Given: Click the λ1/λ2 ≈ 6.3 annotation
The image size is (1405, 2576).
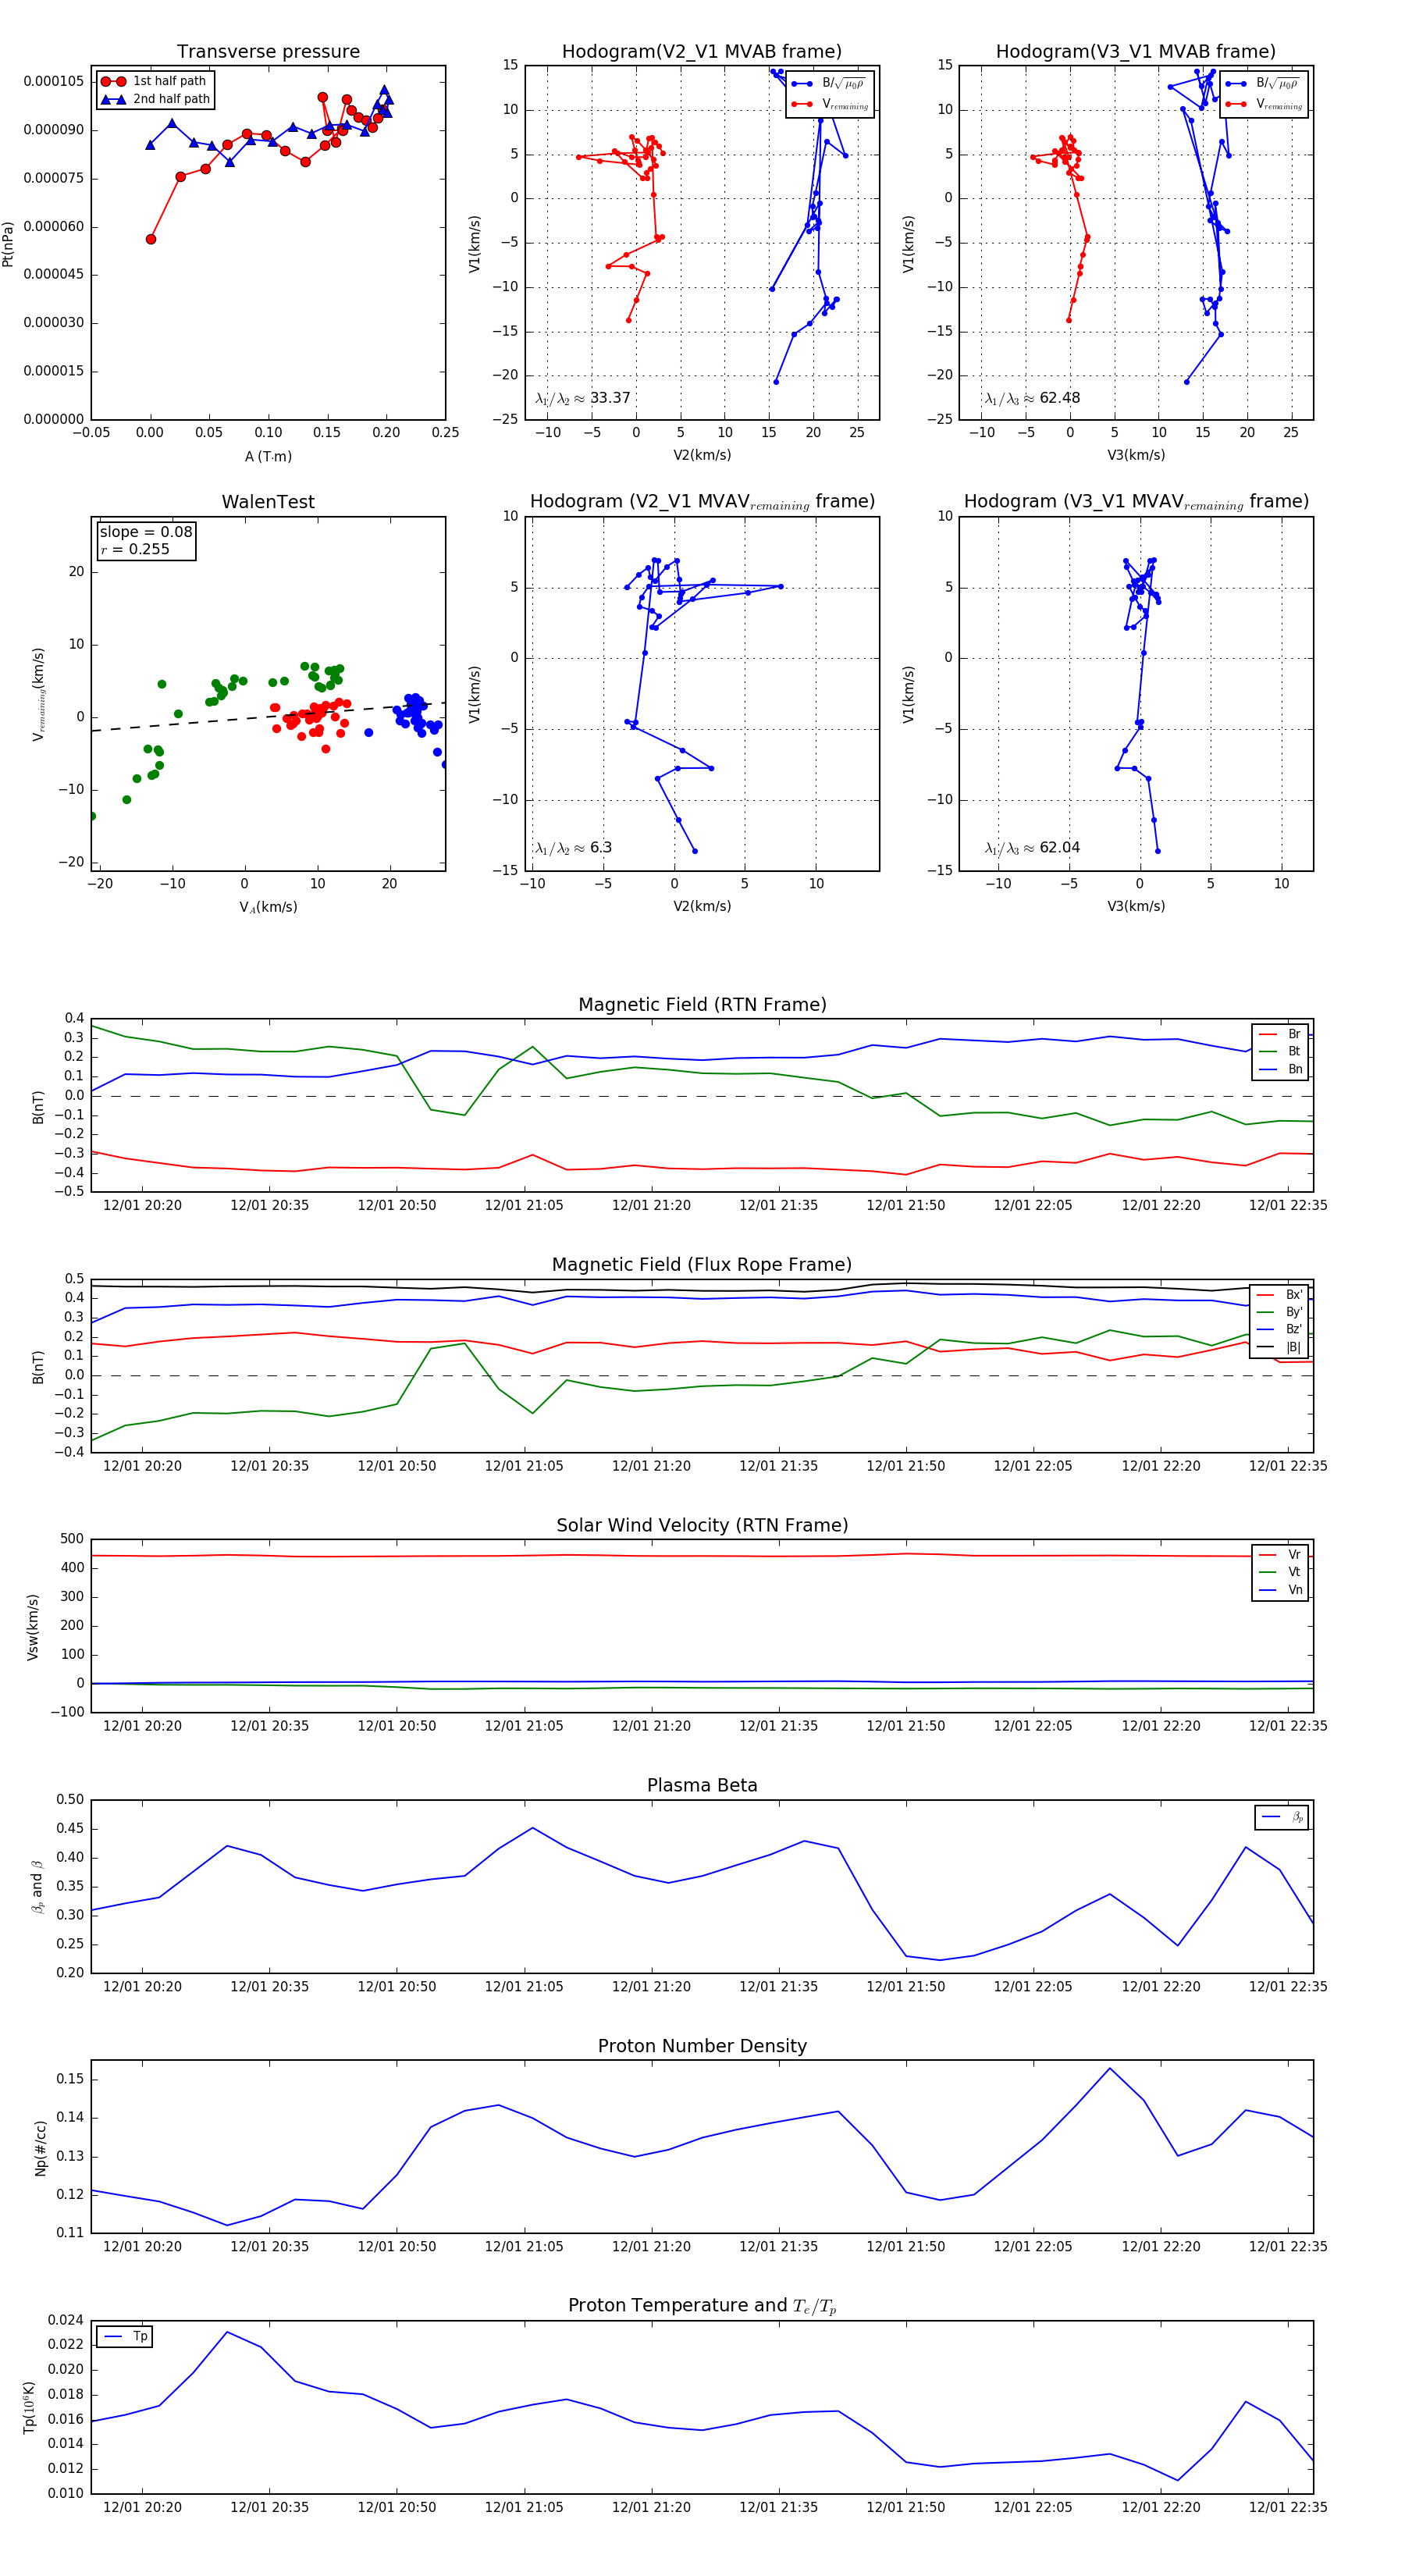Looking at the screenshot, I should coord(573,848).
